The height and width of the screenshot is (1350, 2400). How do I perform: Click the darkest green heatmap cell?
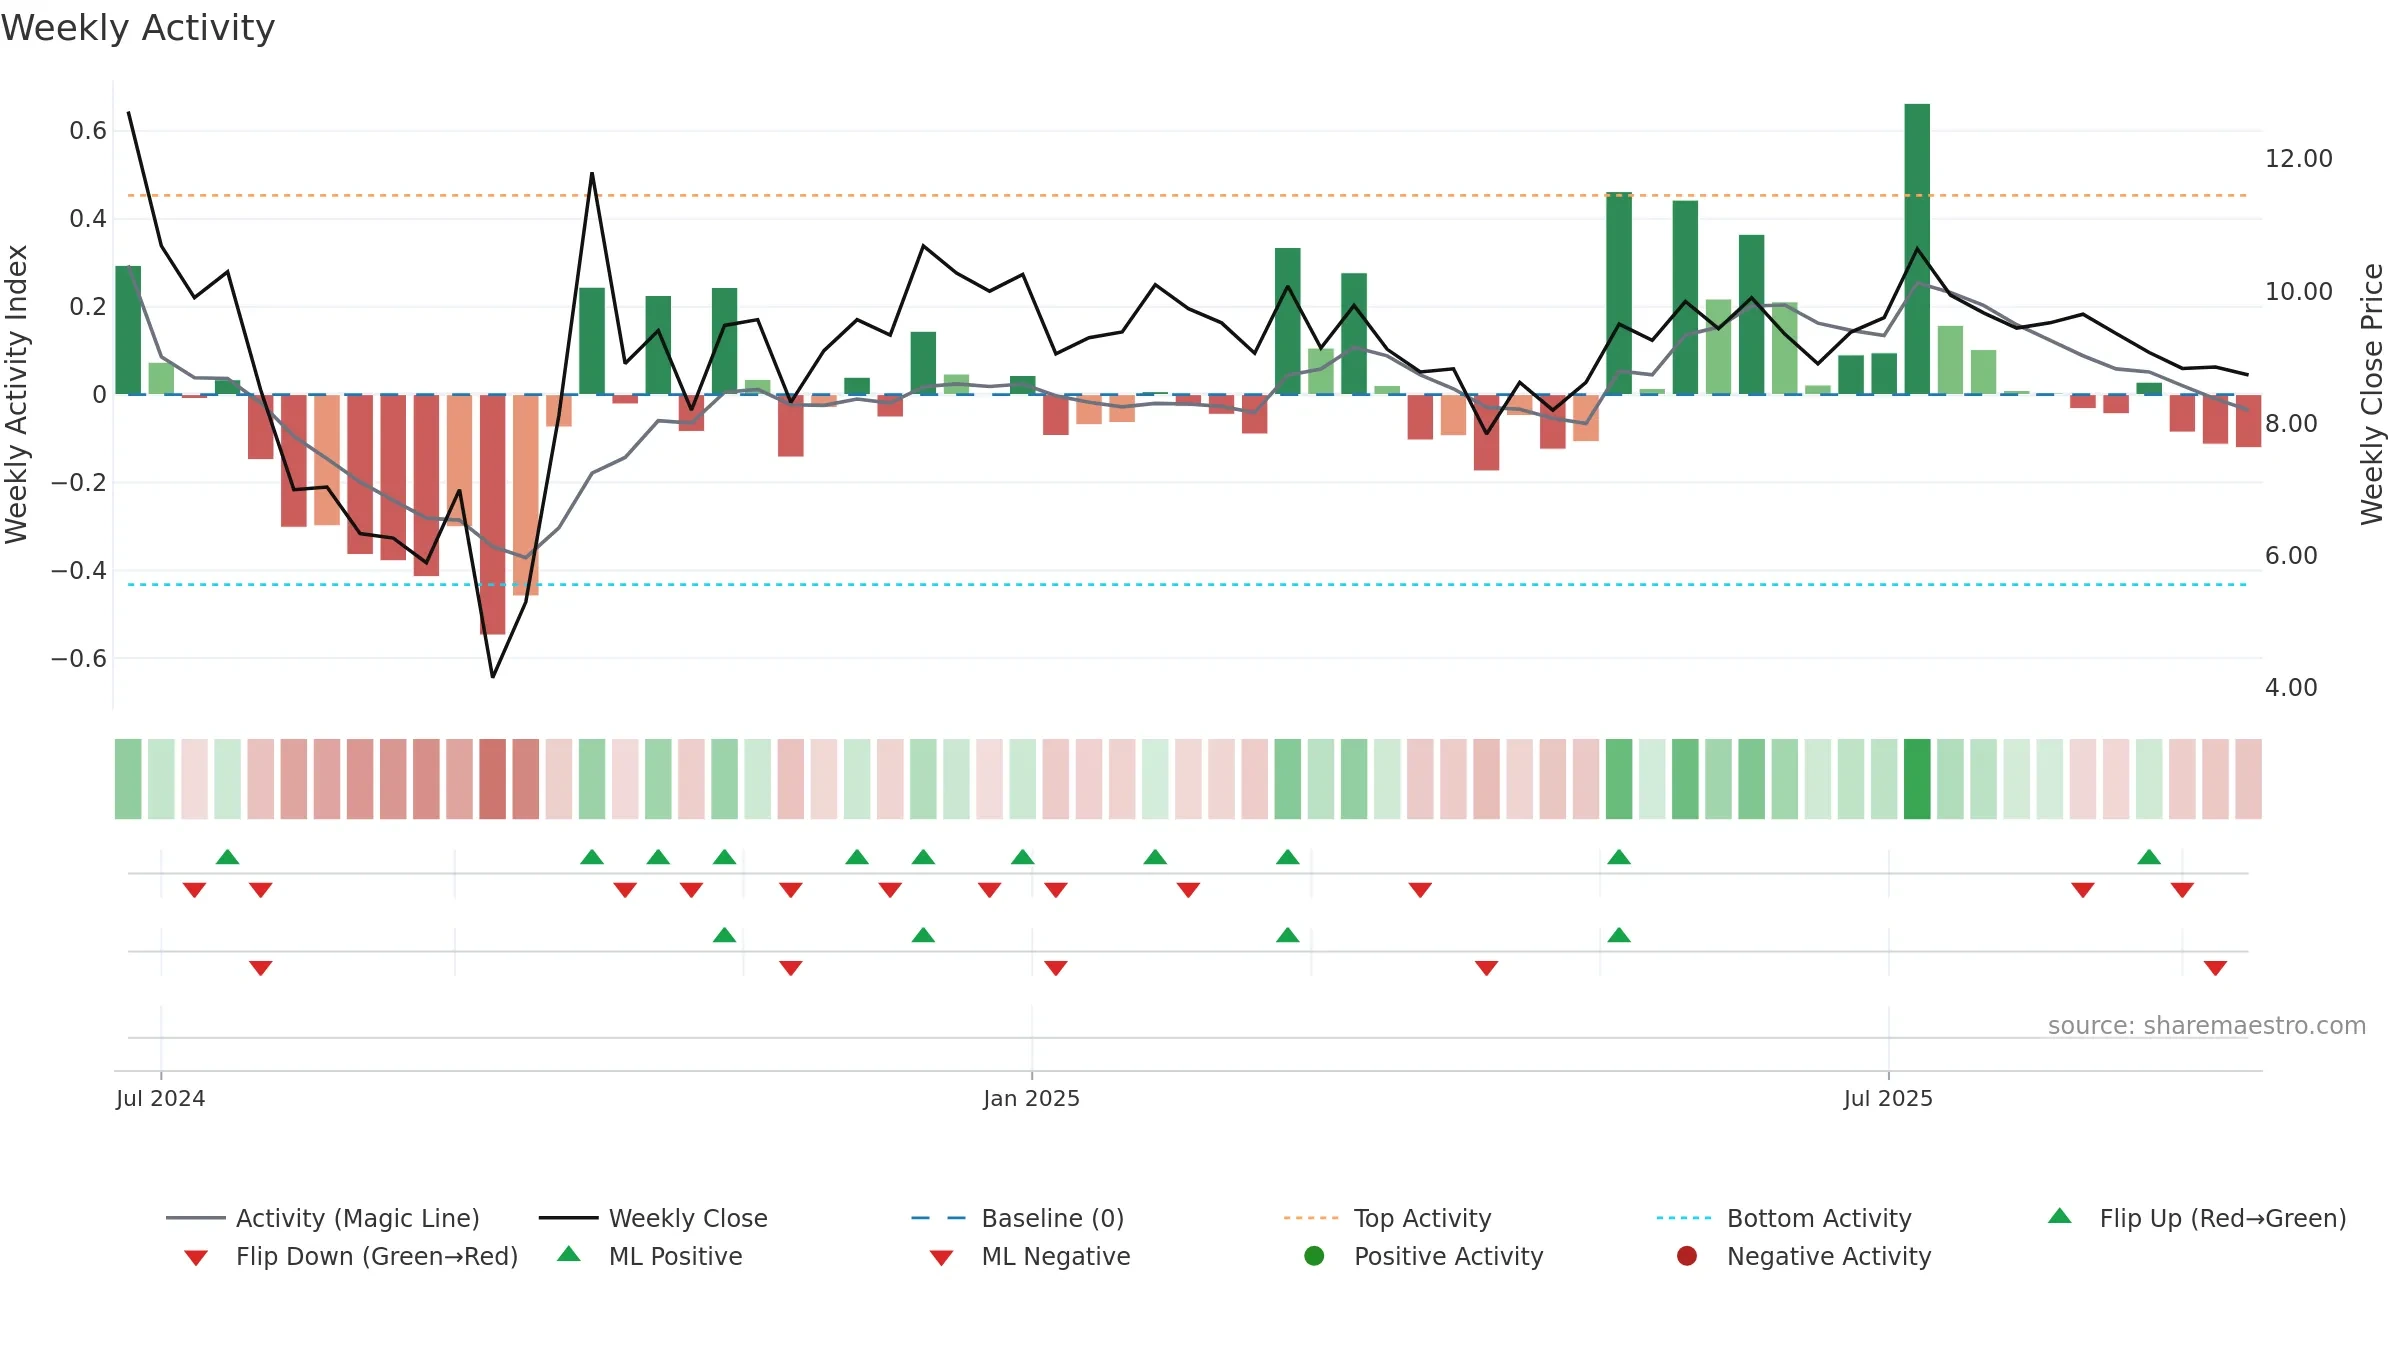tap(1917, 779)
